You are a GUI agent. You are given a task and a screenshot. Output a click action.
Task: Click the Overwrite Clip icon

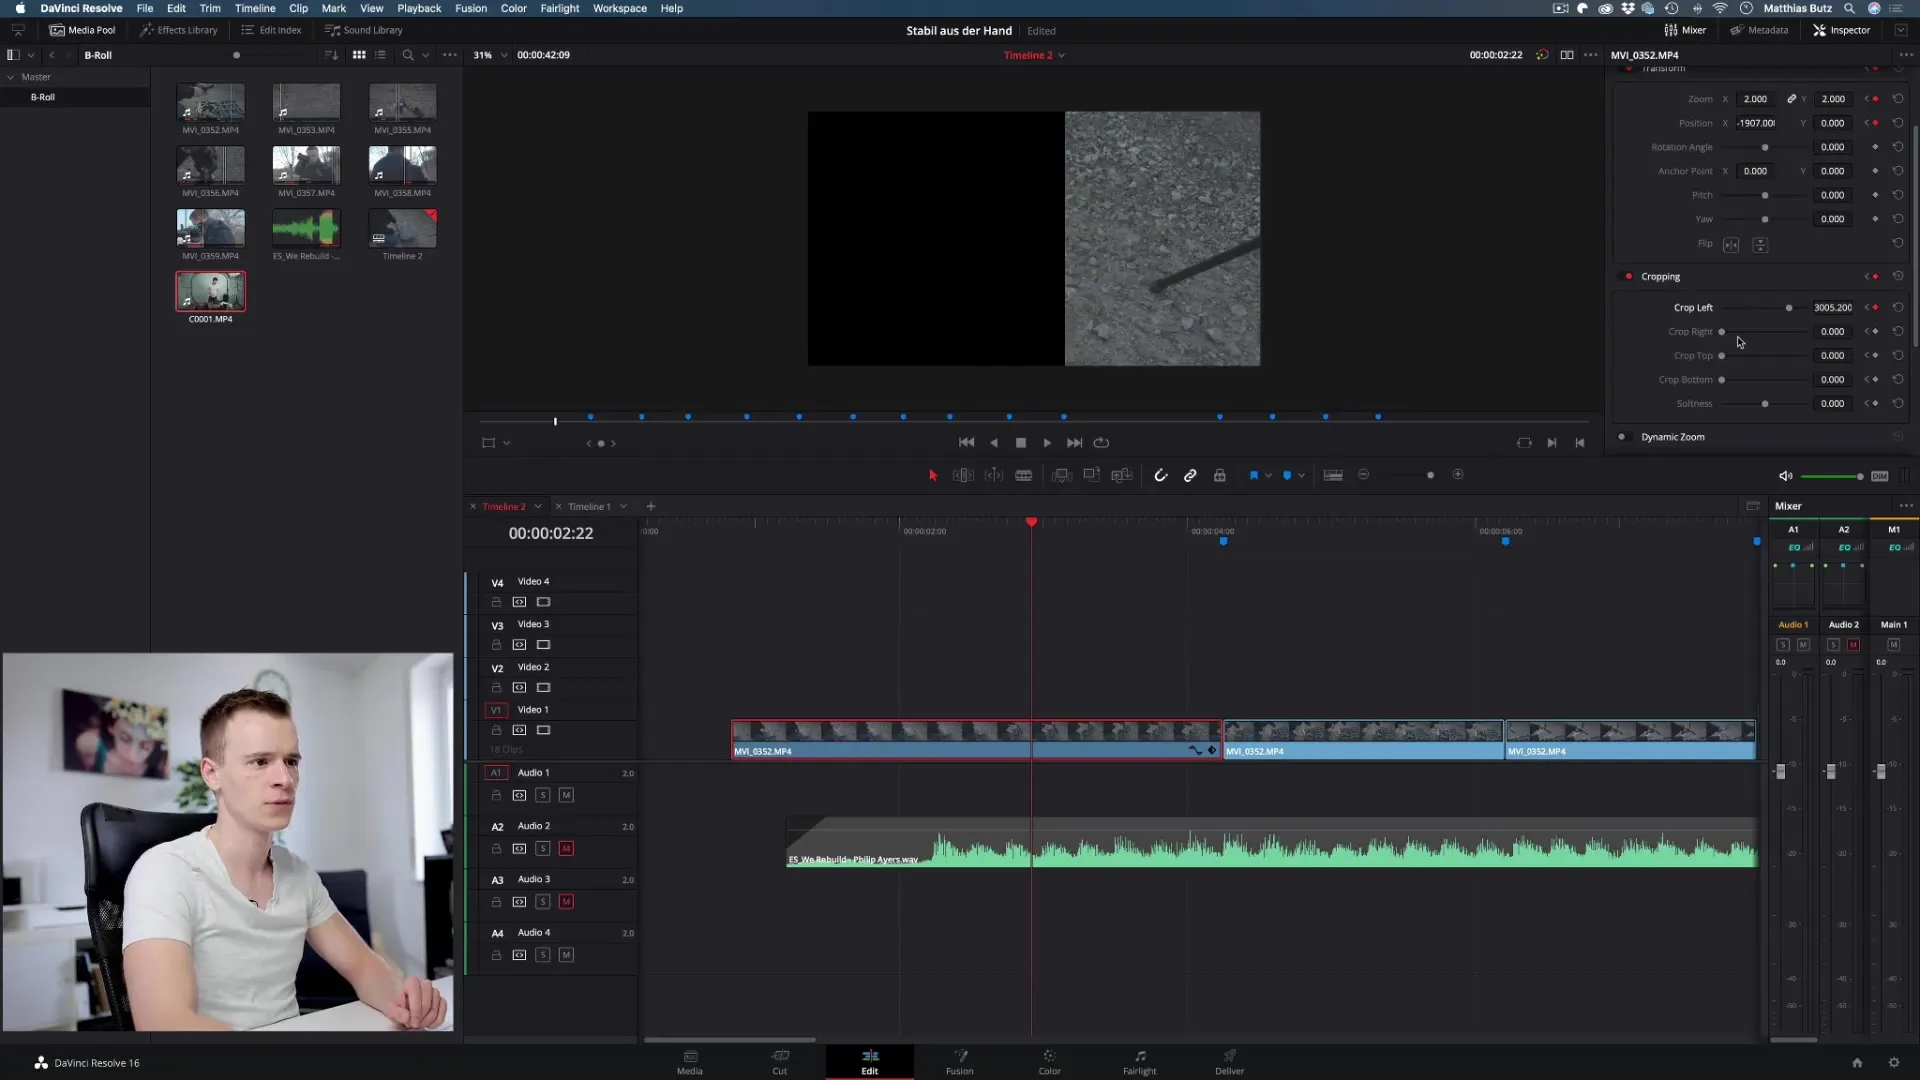tap(1092, 475)
